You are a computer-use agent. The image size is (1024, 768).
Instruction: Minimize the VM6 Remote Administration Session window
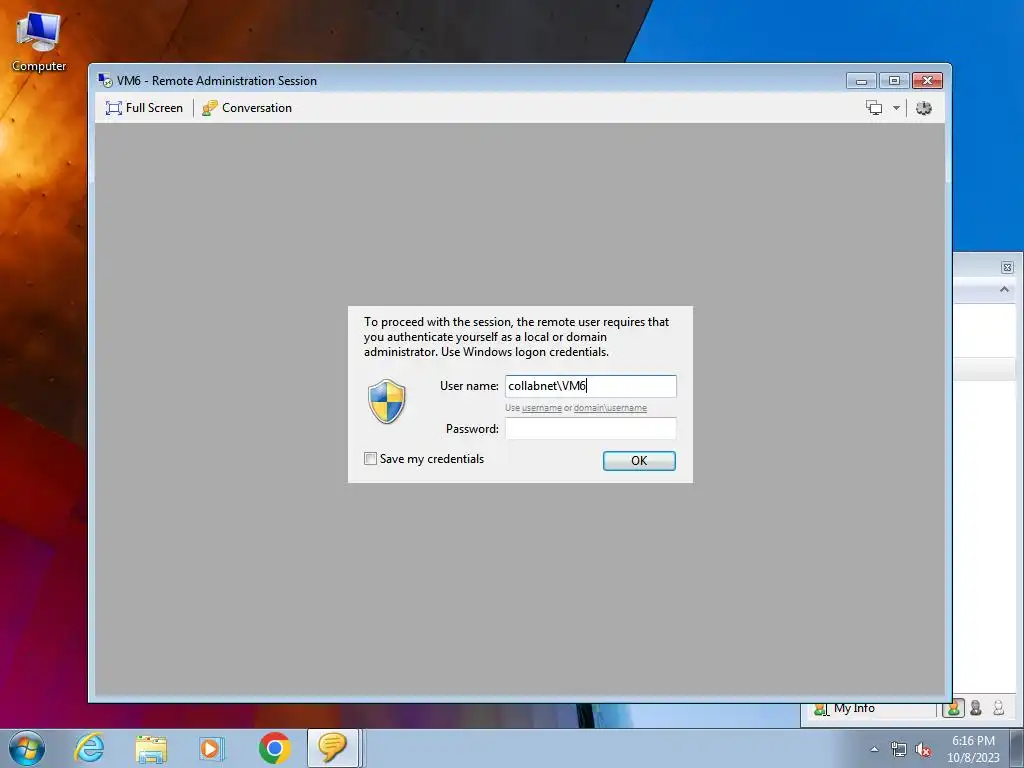tap(861, 80)
